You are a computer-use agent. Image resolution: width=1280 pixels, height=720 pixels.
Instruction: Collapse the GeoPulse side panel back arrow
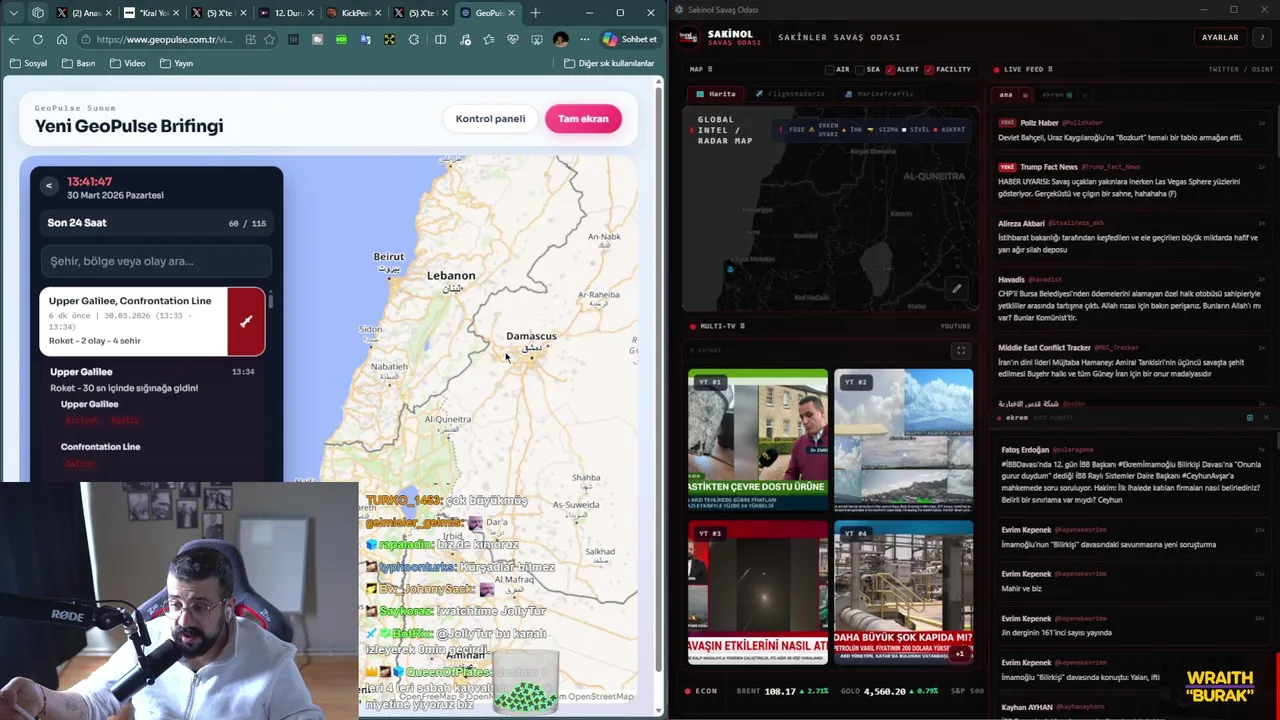tap(49, 186)
